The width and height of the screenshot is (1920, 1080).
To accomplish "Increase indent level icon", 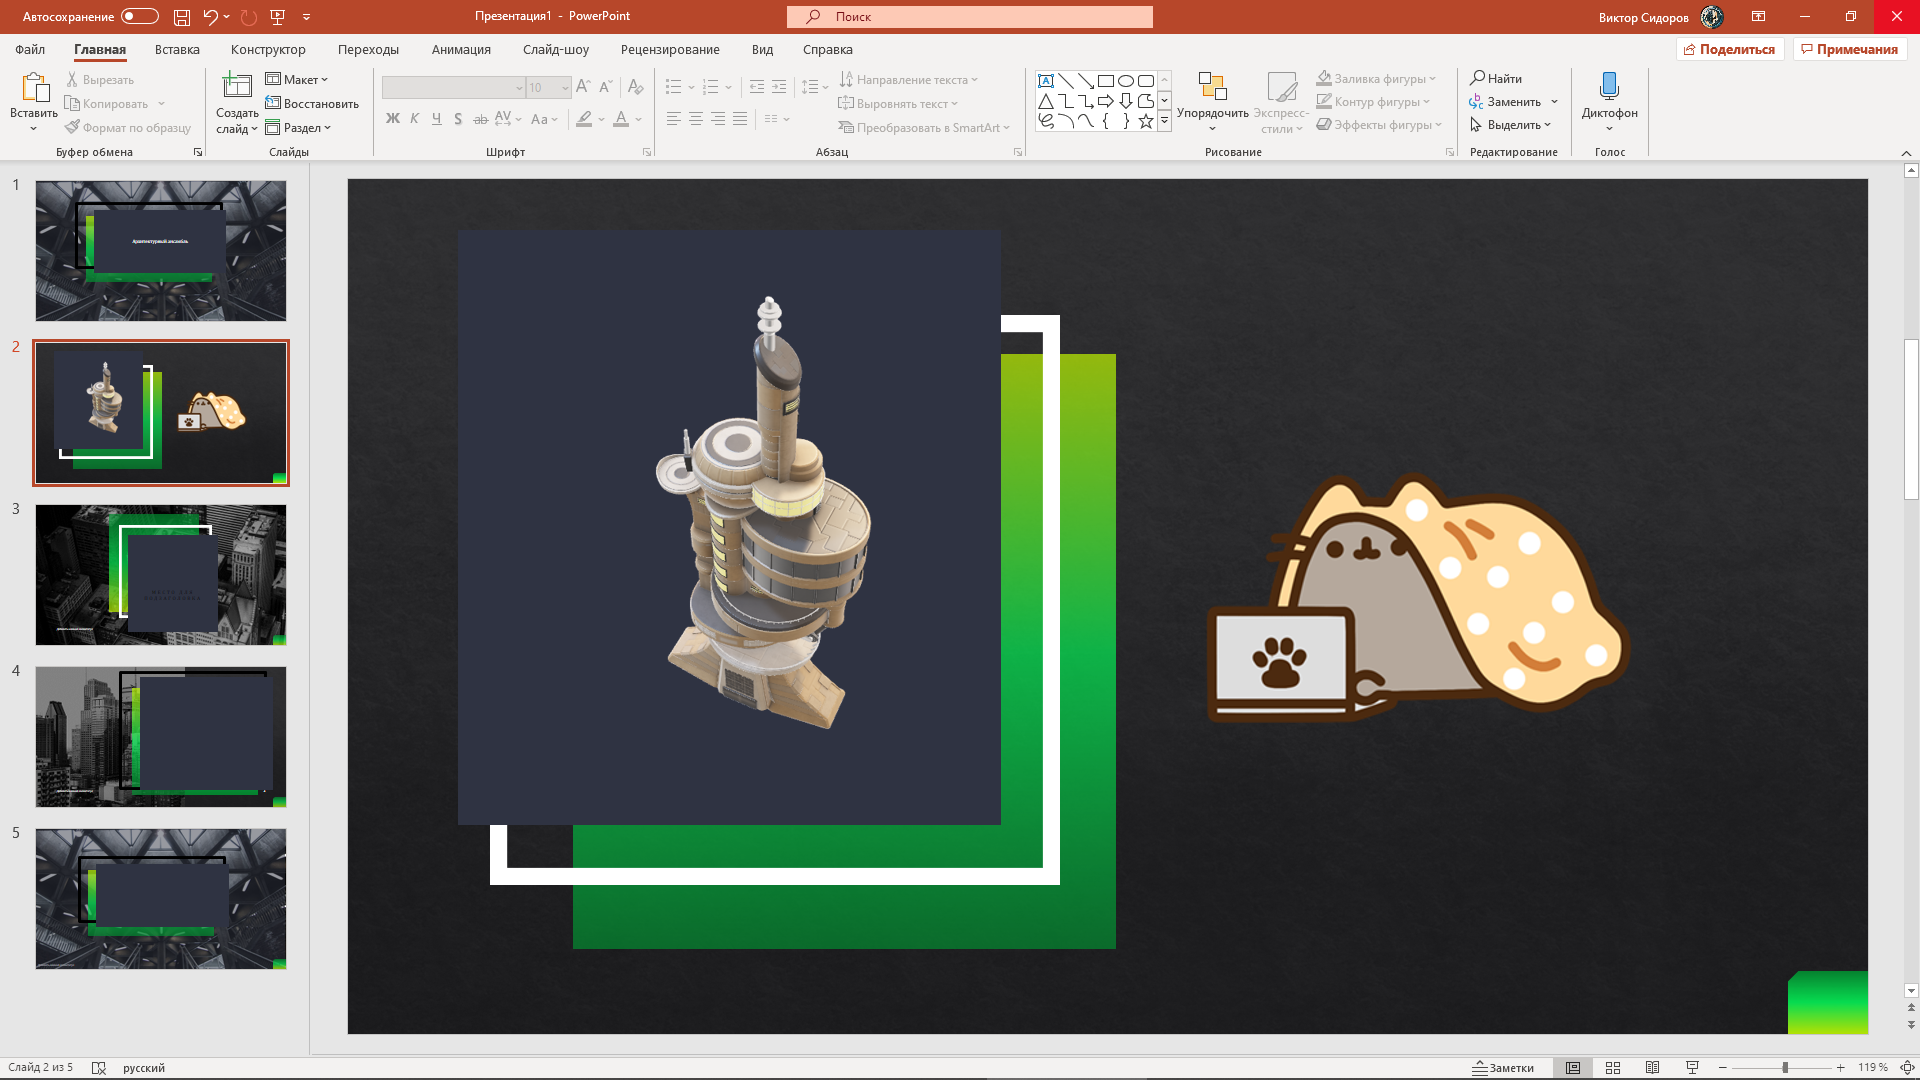I will coord(779,87).
